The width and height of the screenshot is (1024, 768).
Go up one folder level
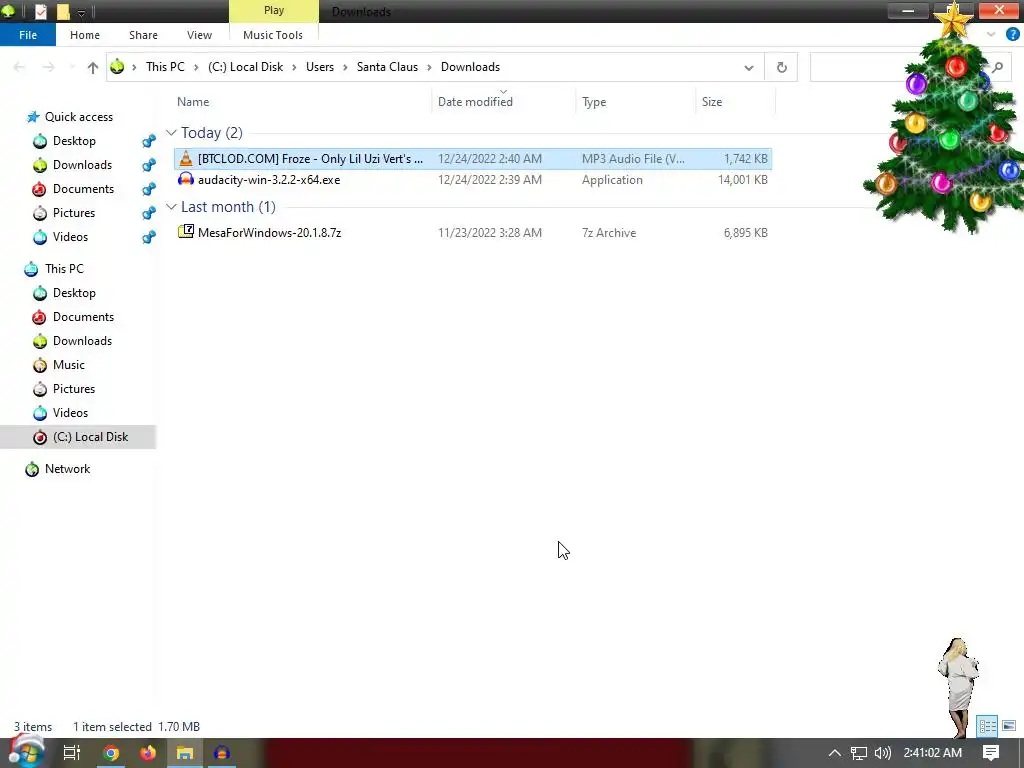click(93, 67)
